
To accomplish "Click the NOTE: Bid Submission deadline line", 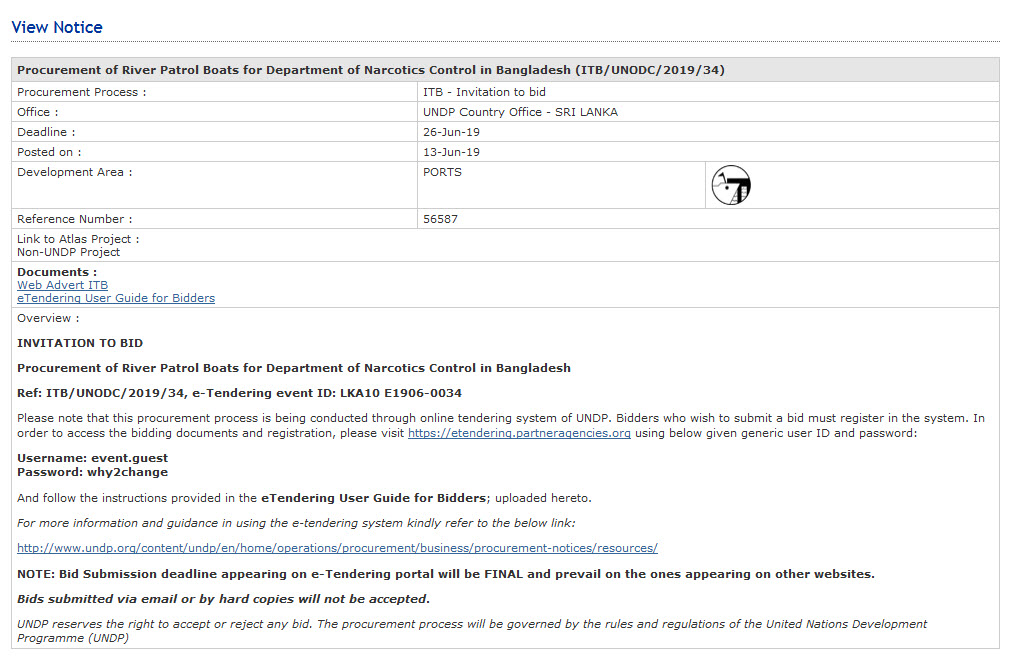I will click(x=445, y=574).
